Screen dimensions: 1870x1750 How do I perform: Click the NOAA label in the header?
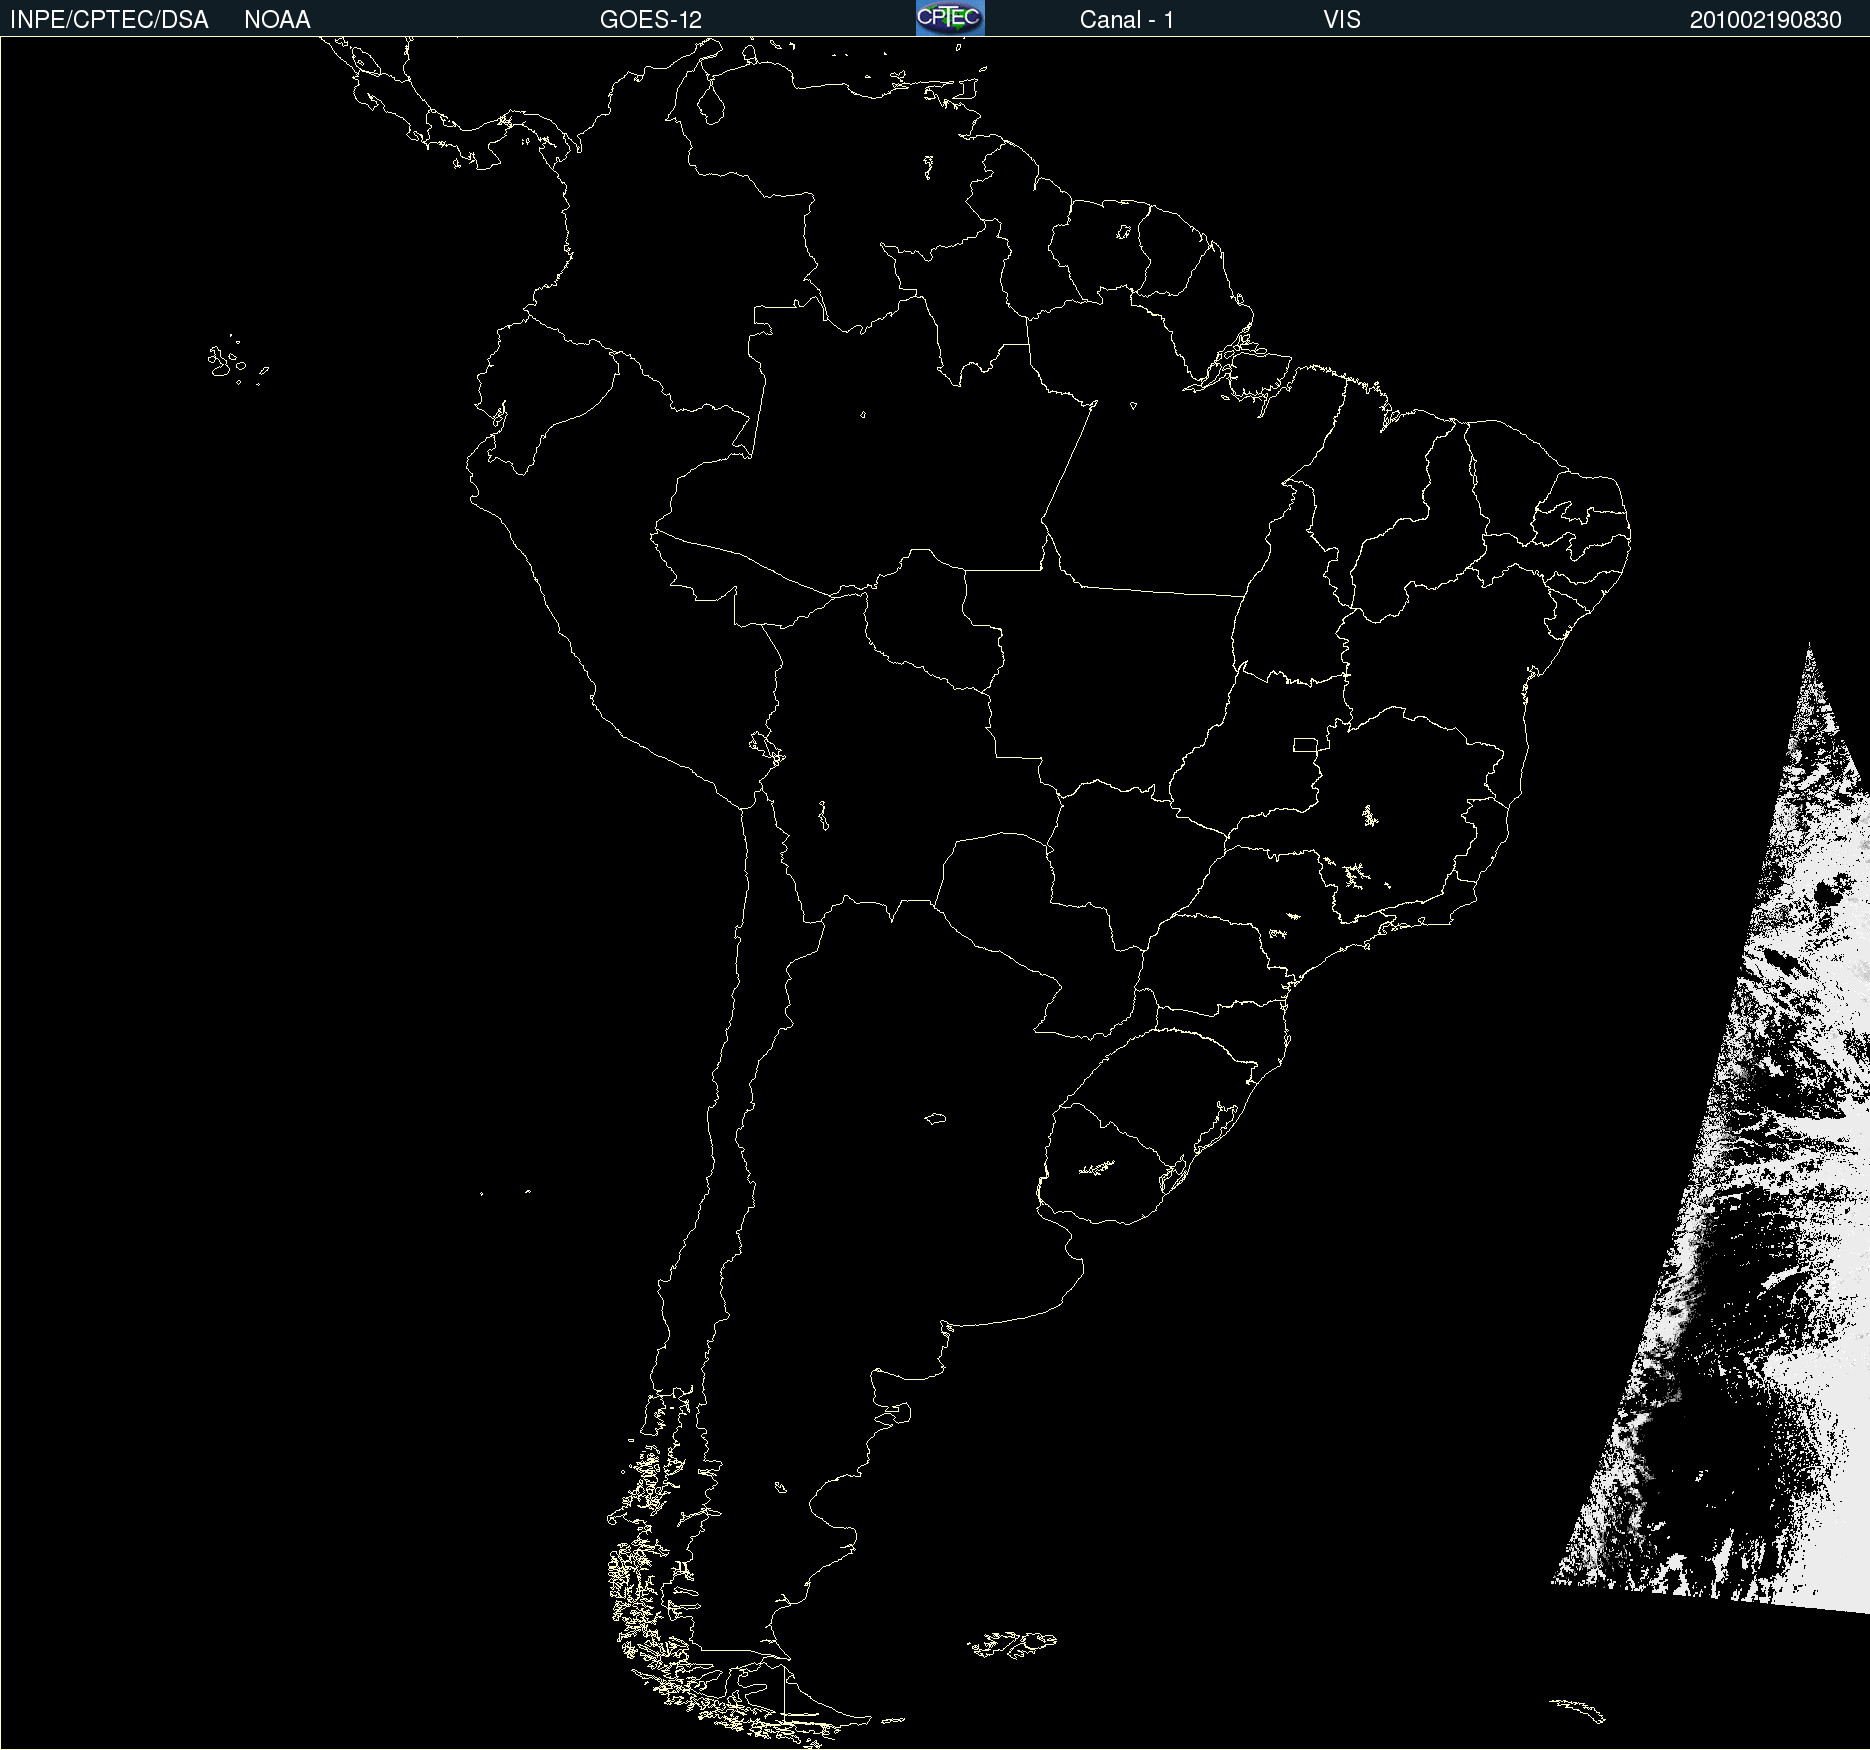pyautogui.click(x=277, y=20)
